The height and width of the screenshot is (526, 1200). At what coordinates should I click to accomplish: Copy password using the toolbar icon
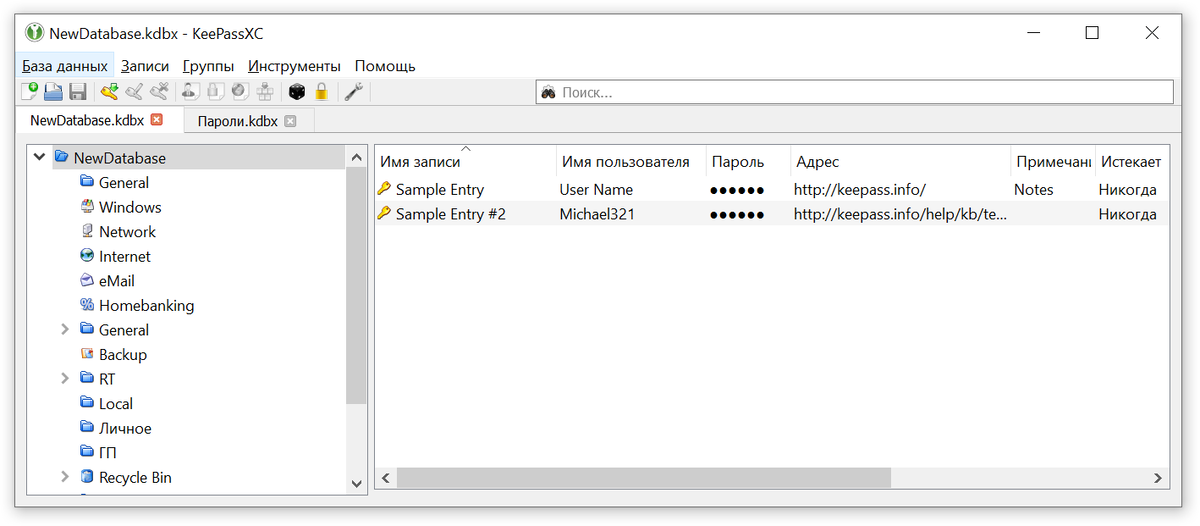click(214, 92)
